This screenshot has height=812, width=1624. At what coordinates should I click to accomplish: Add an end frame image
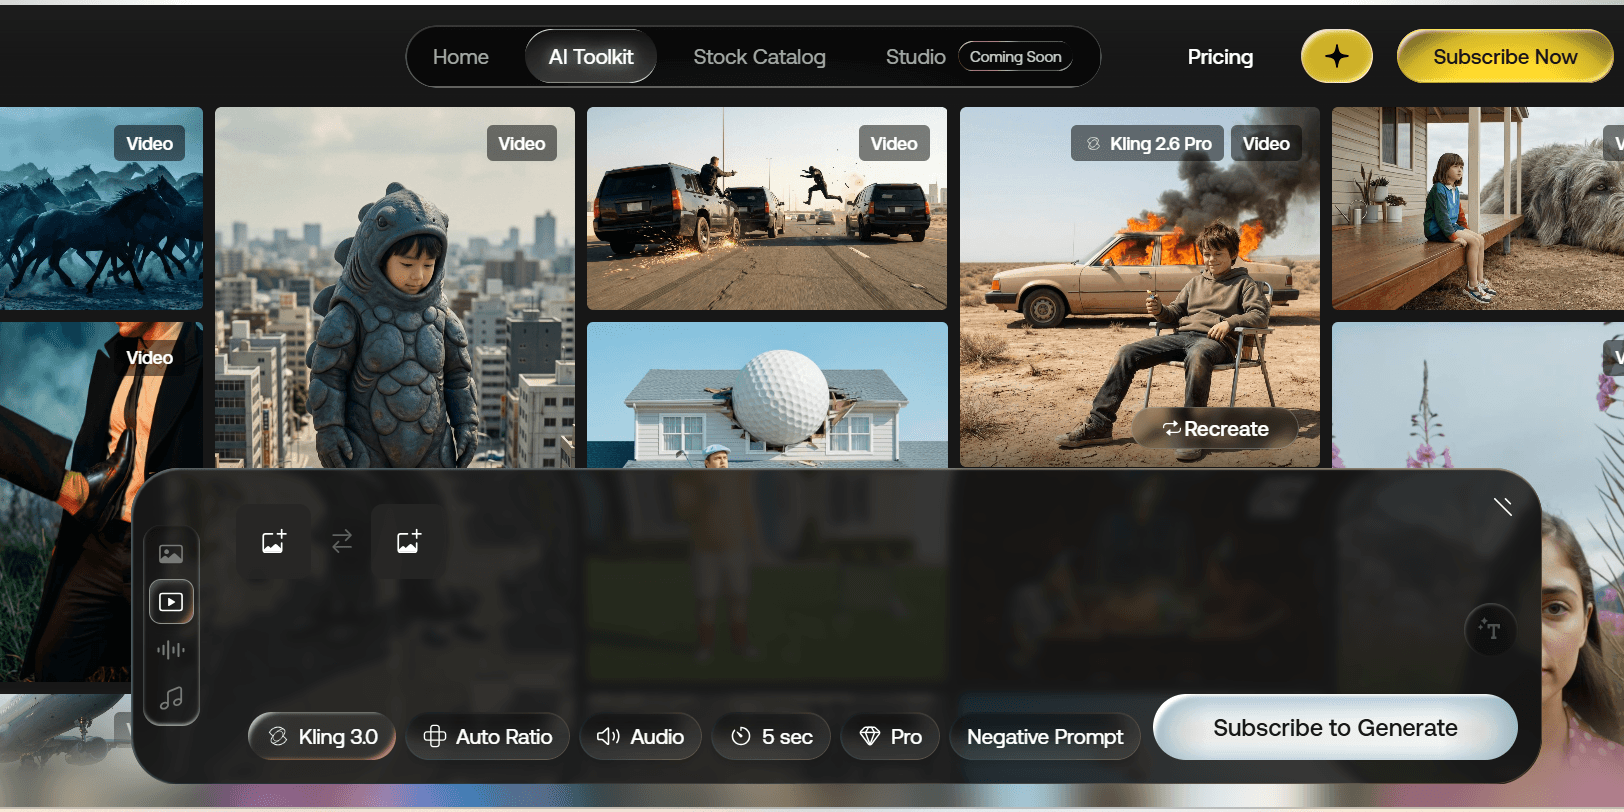tap(409, 542)
